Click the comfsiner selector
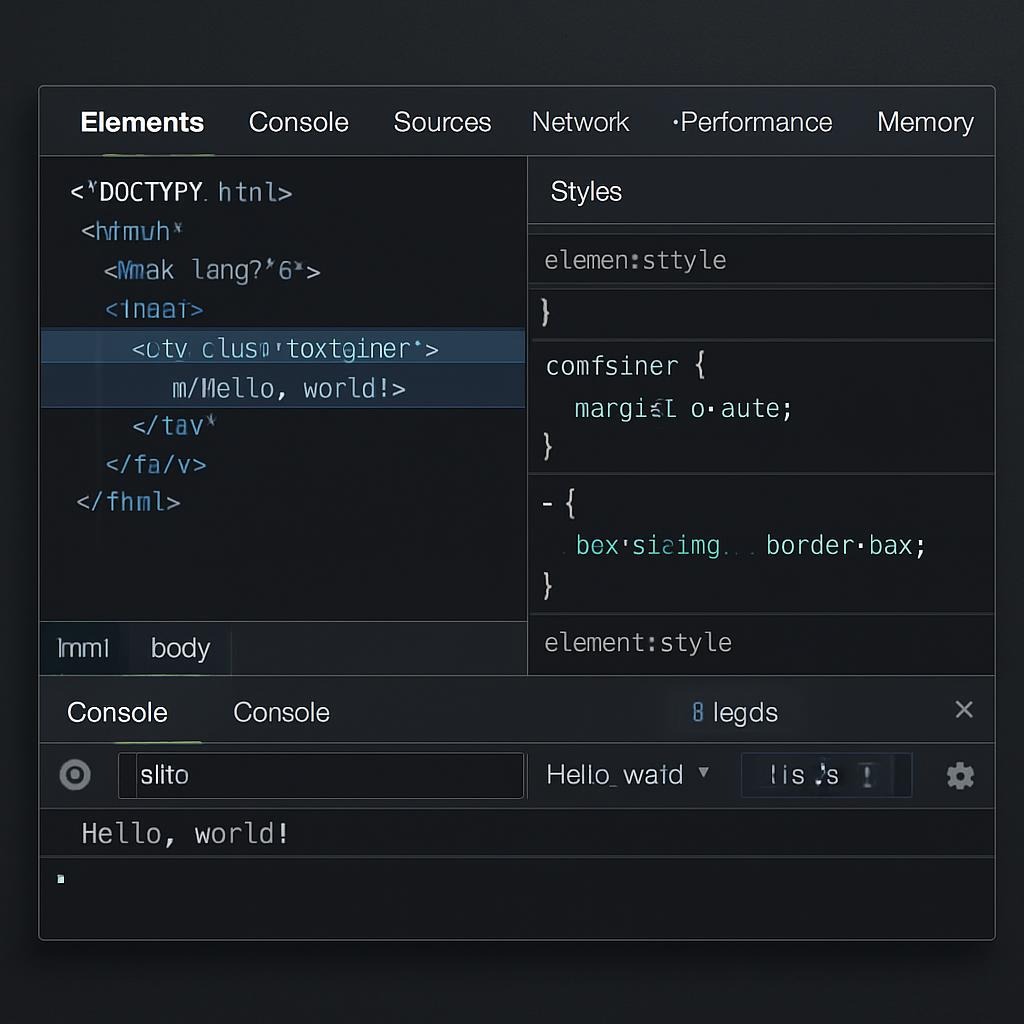Image resolution: width=1024 pixels, height=1024 pixels. coord(612,366)
